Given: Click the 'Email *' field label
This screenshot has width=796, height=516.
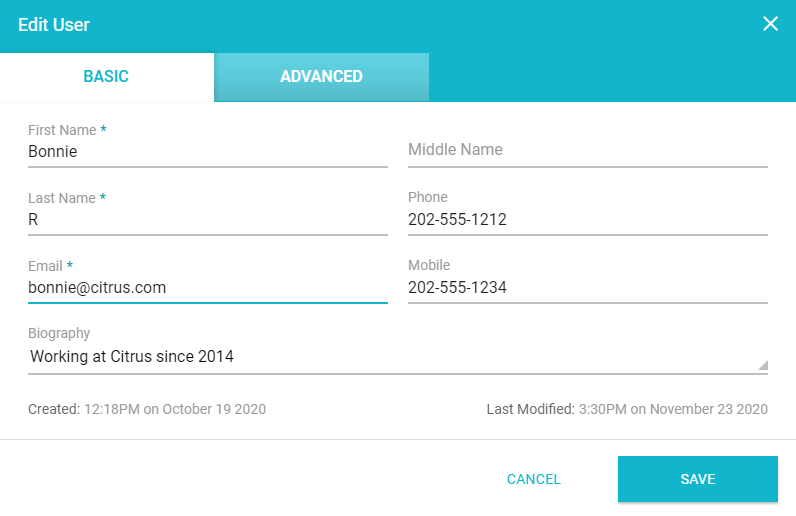Looking at the screenshot, I should 50,266.
